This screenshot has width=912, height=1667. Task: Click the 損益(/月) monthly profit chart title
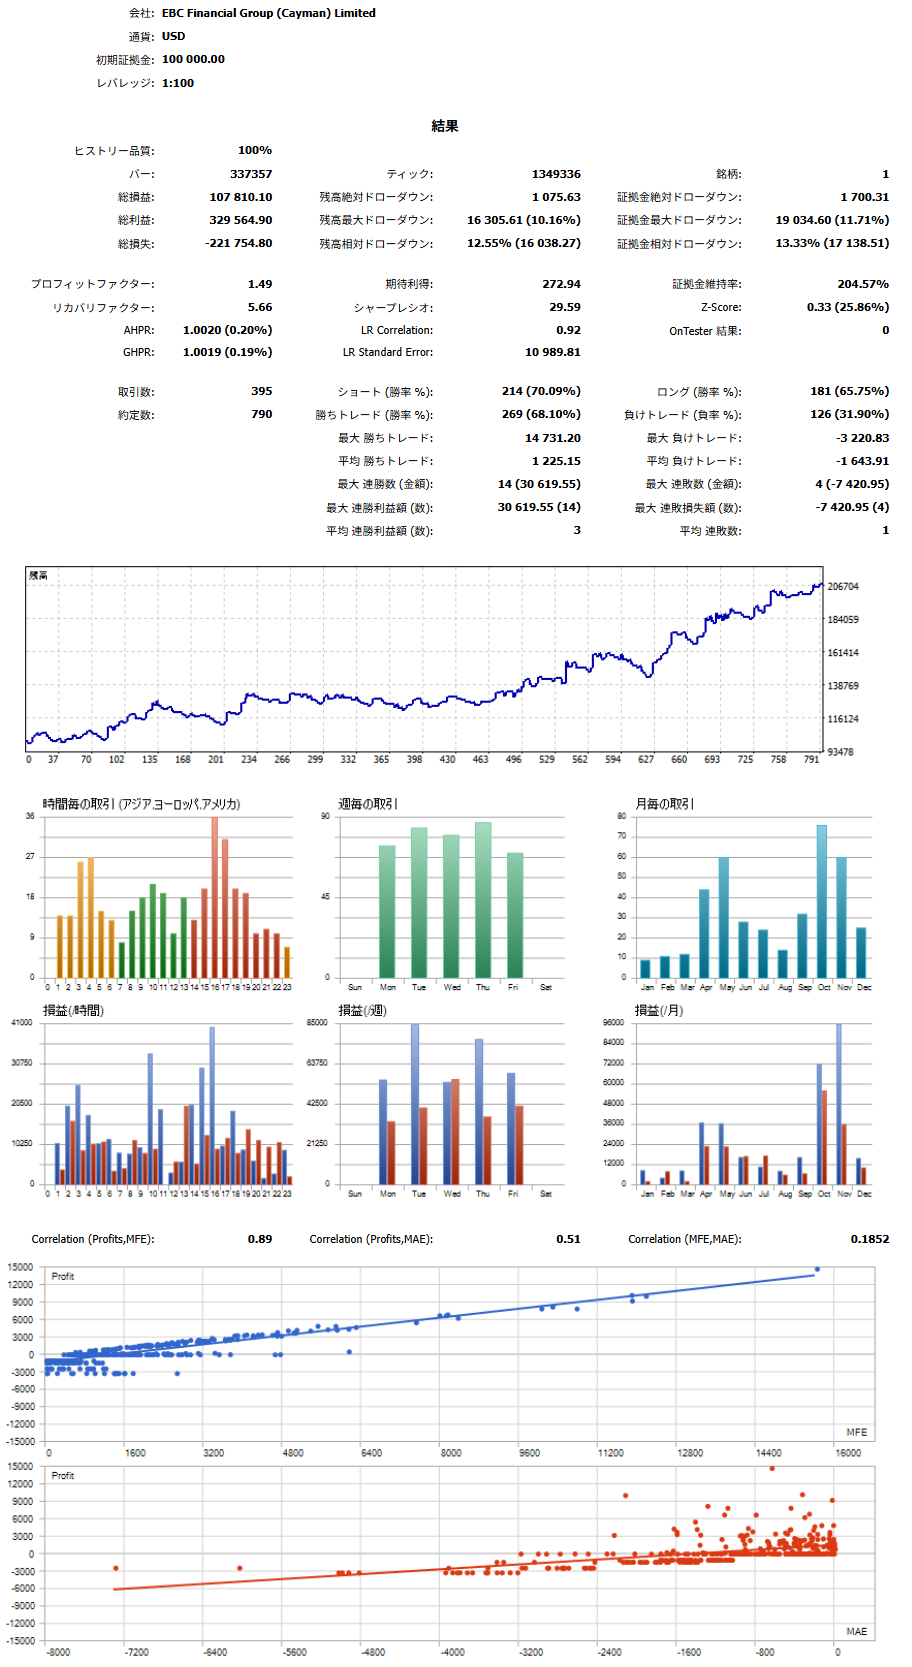(659, 1011)
